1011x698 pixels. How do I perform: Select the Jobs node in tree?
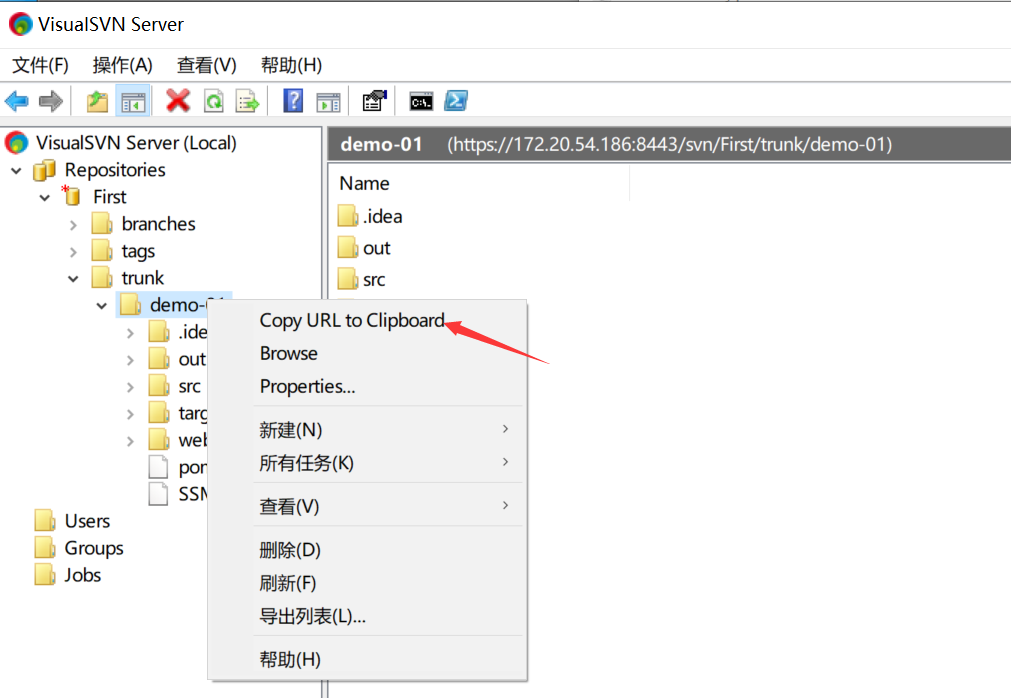83,575
